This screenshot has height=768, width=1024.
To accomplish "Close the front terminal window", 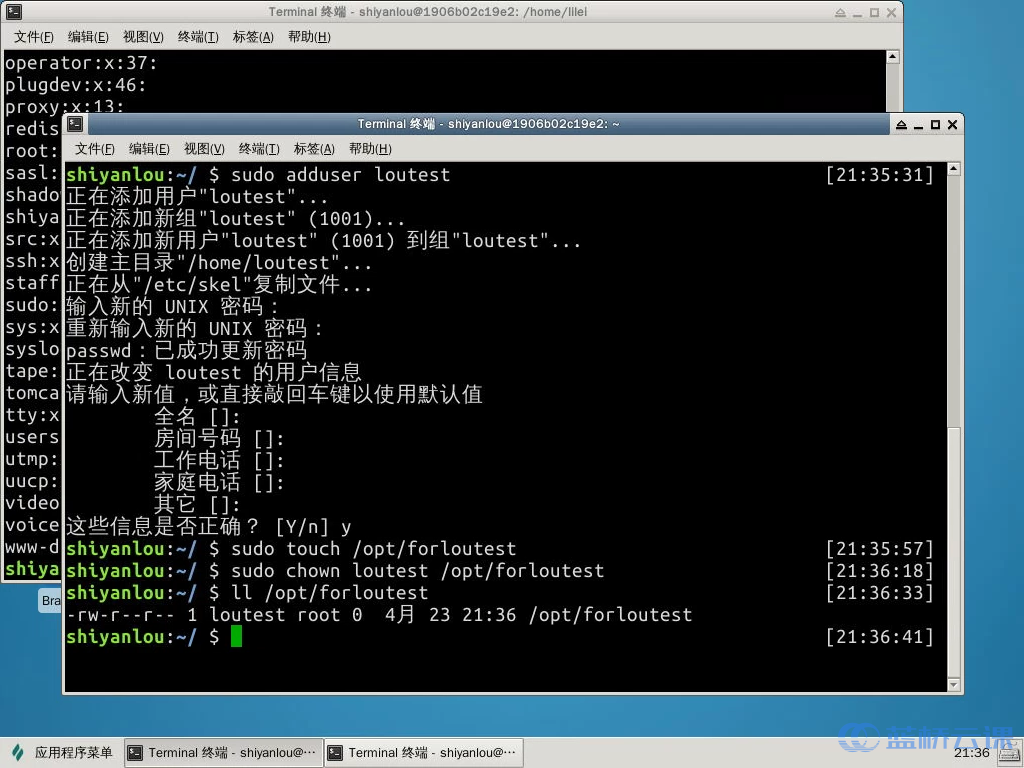I will [952, 124].
